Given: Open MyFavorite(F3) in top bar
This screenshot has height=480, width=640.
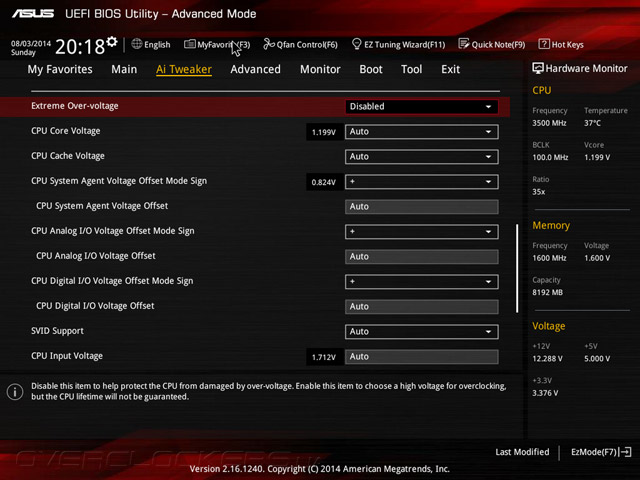Looking at the screenshot, I should [217, 44].
